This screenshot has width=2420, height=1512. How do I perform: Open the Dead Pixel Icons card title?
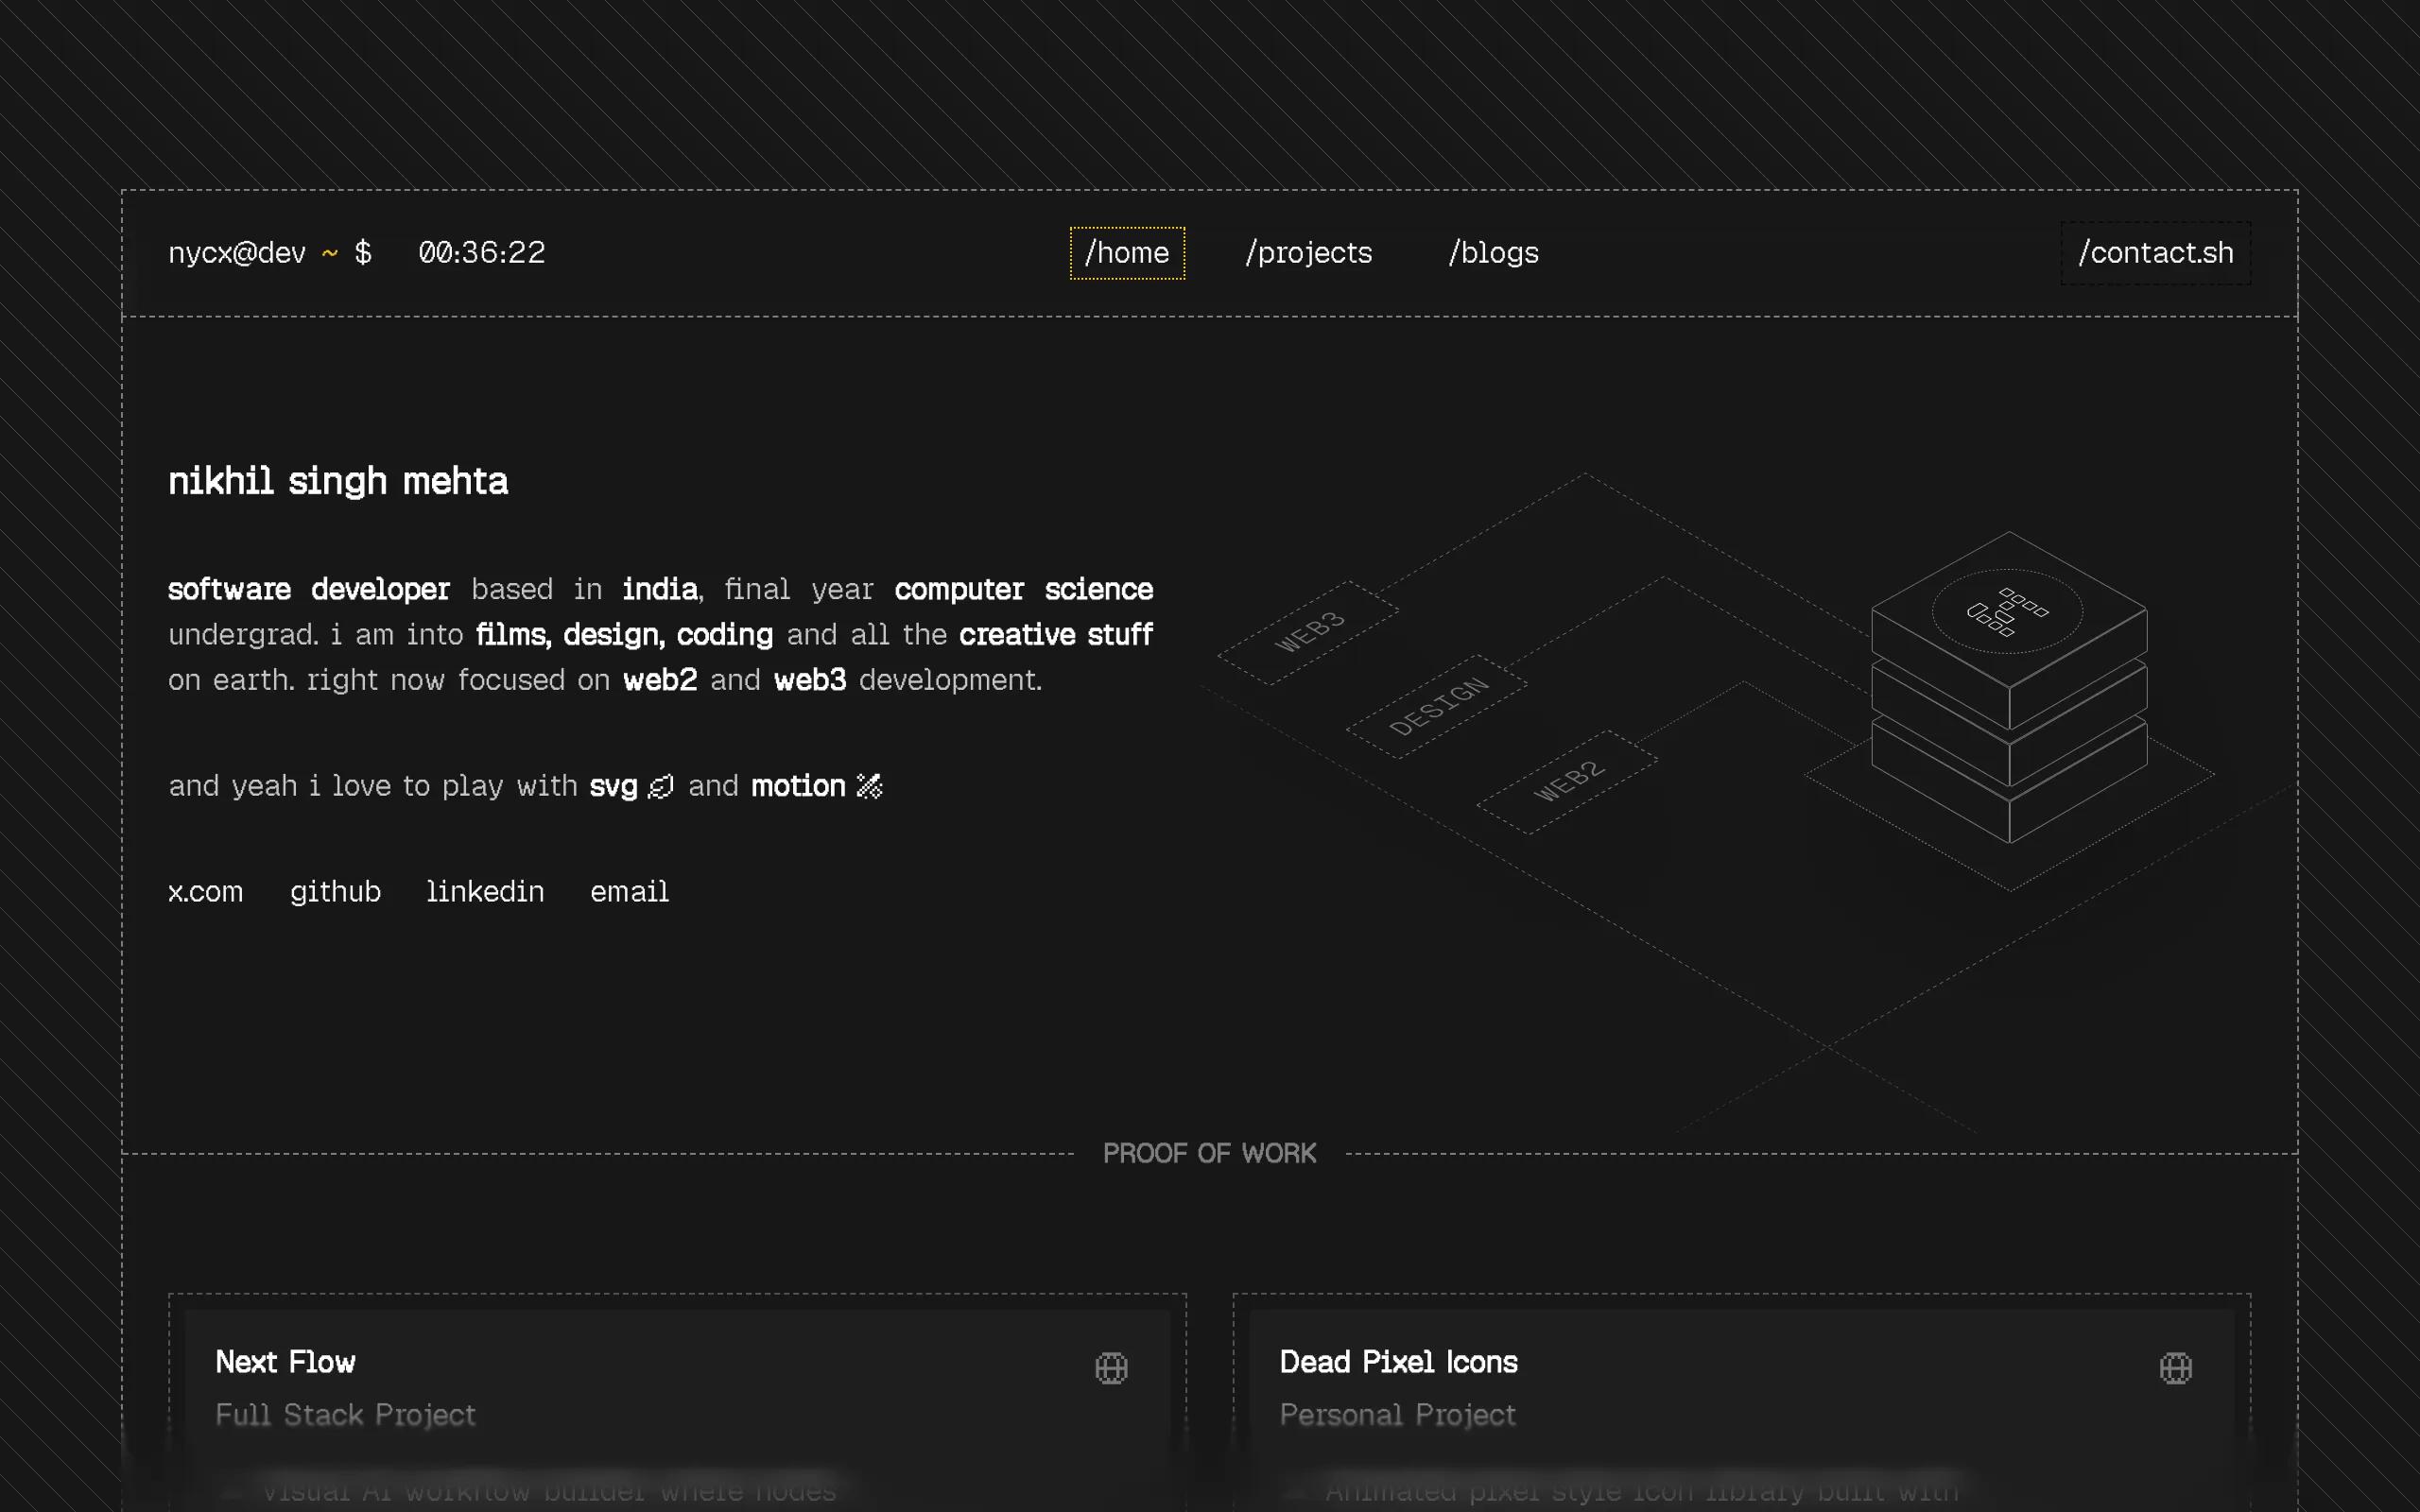pyautogui.click(x=1398, y=1362)
